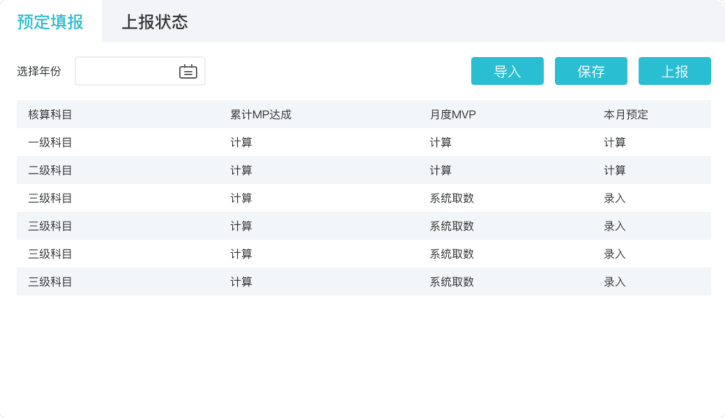Select the 二级科目 row label
Viewport: 725px width, 418px height.
point(50,170)
